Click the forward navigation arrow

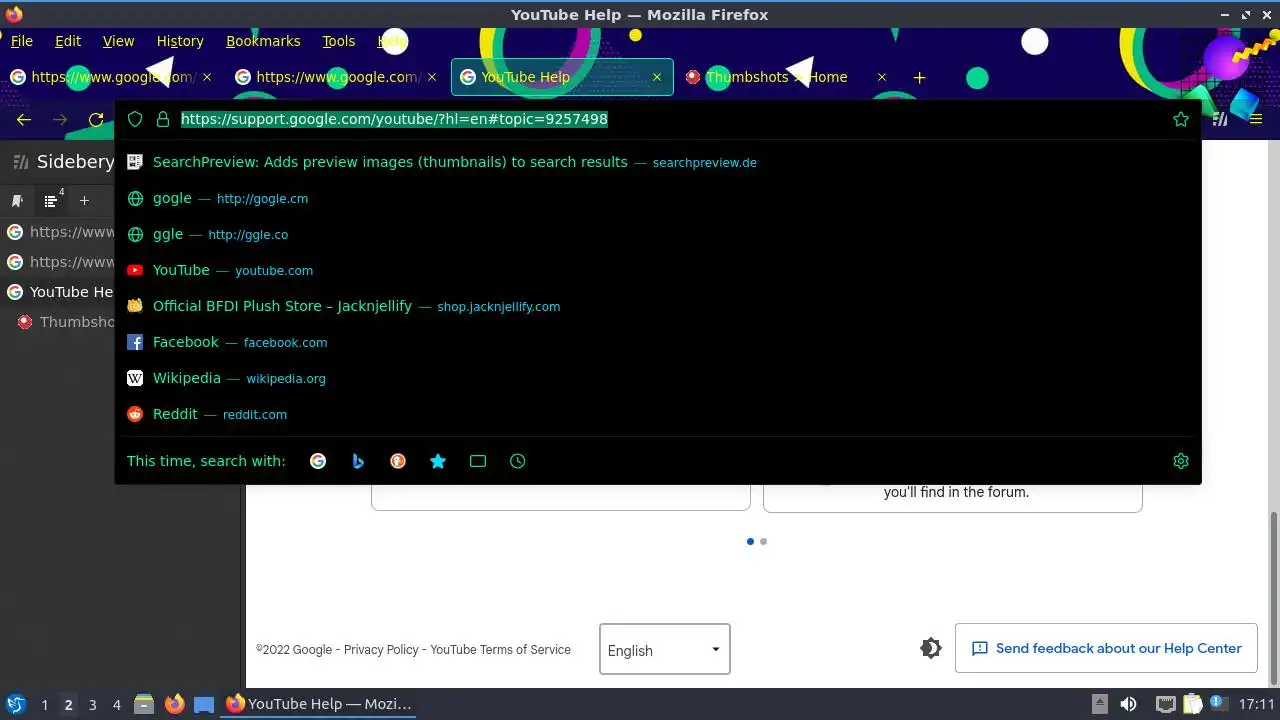tap(60, 120)
